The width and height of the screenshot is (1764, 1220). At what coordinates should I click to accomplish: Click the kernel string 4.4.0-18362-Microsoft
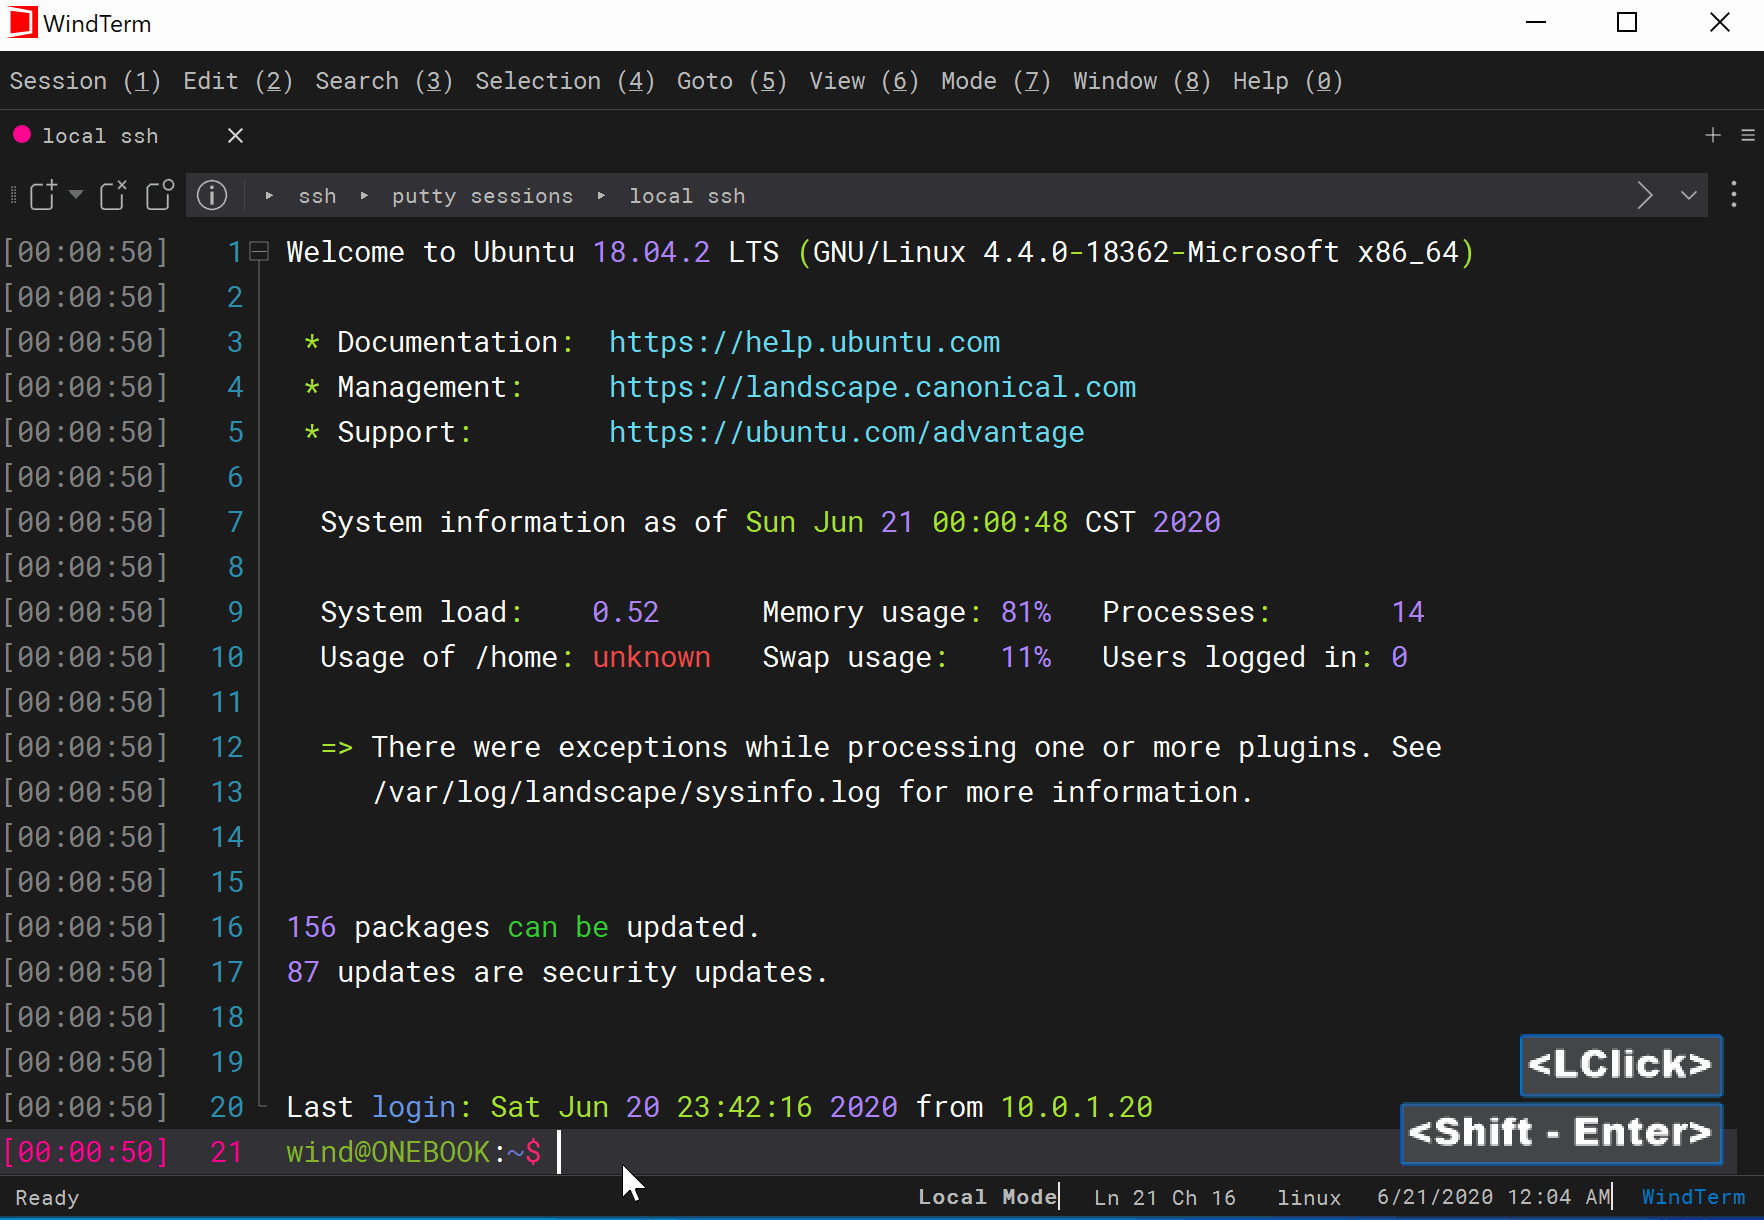click(x=1162, y=252)
